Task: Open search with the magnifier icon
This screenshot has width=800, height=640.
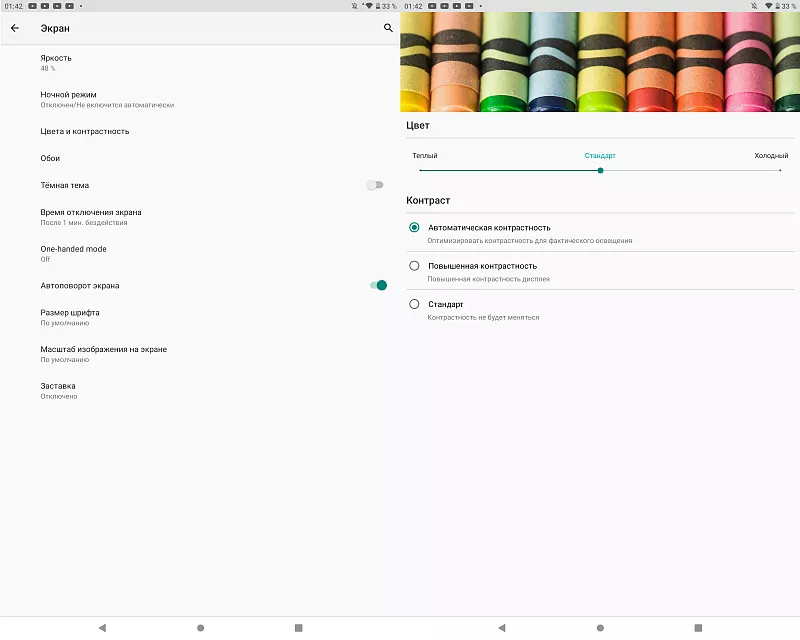Action: point(388,28)
